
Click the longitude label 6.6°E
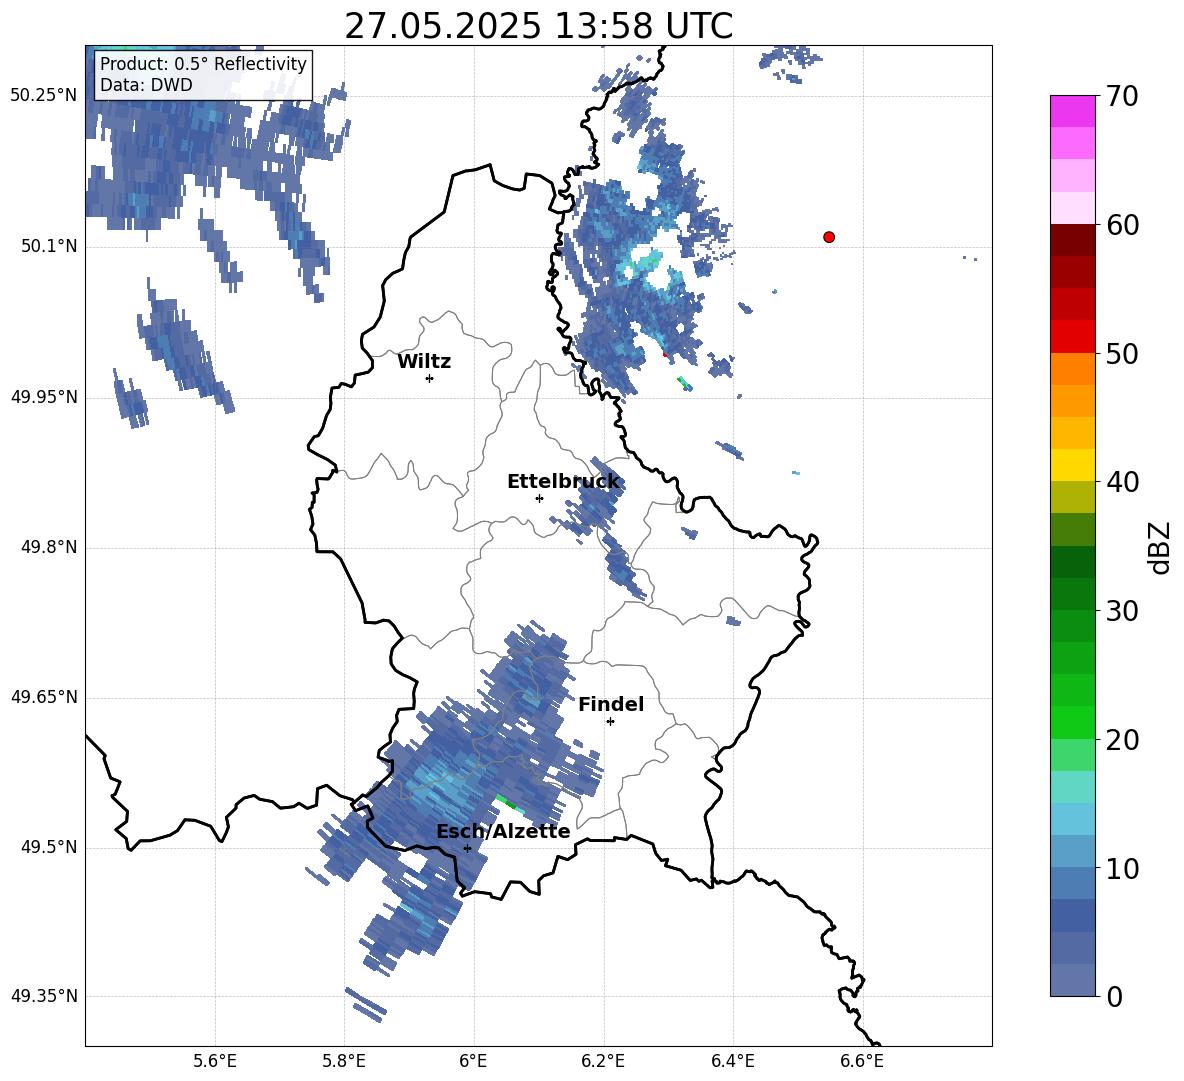click(x=862, y=1061)
